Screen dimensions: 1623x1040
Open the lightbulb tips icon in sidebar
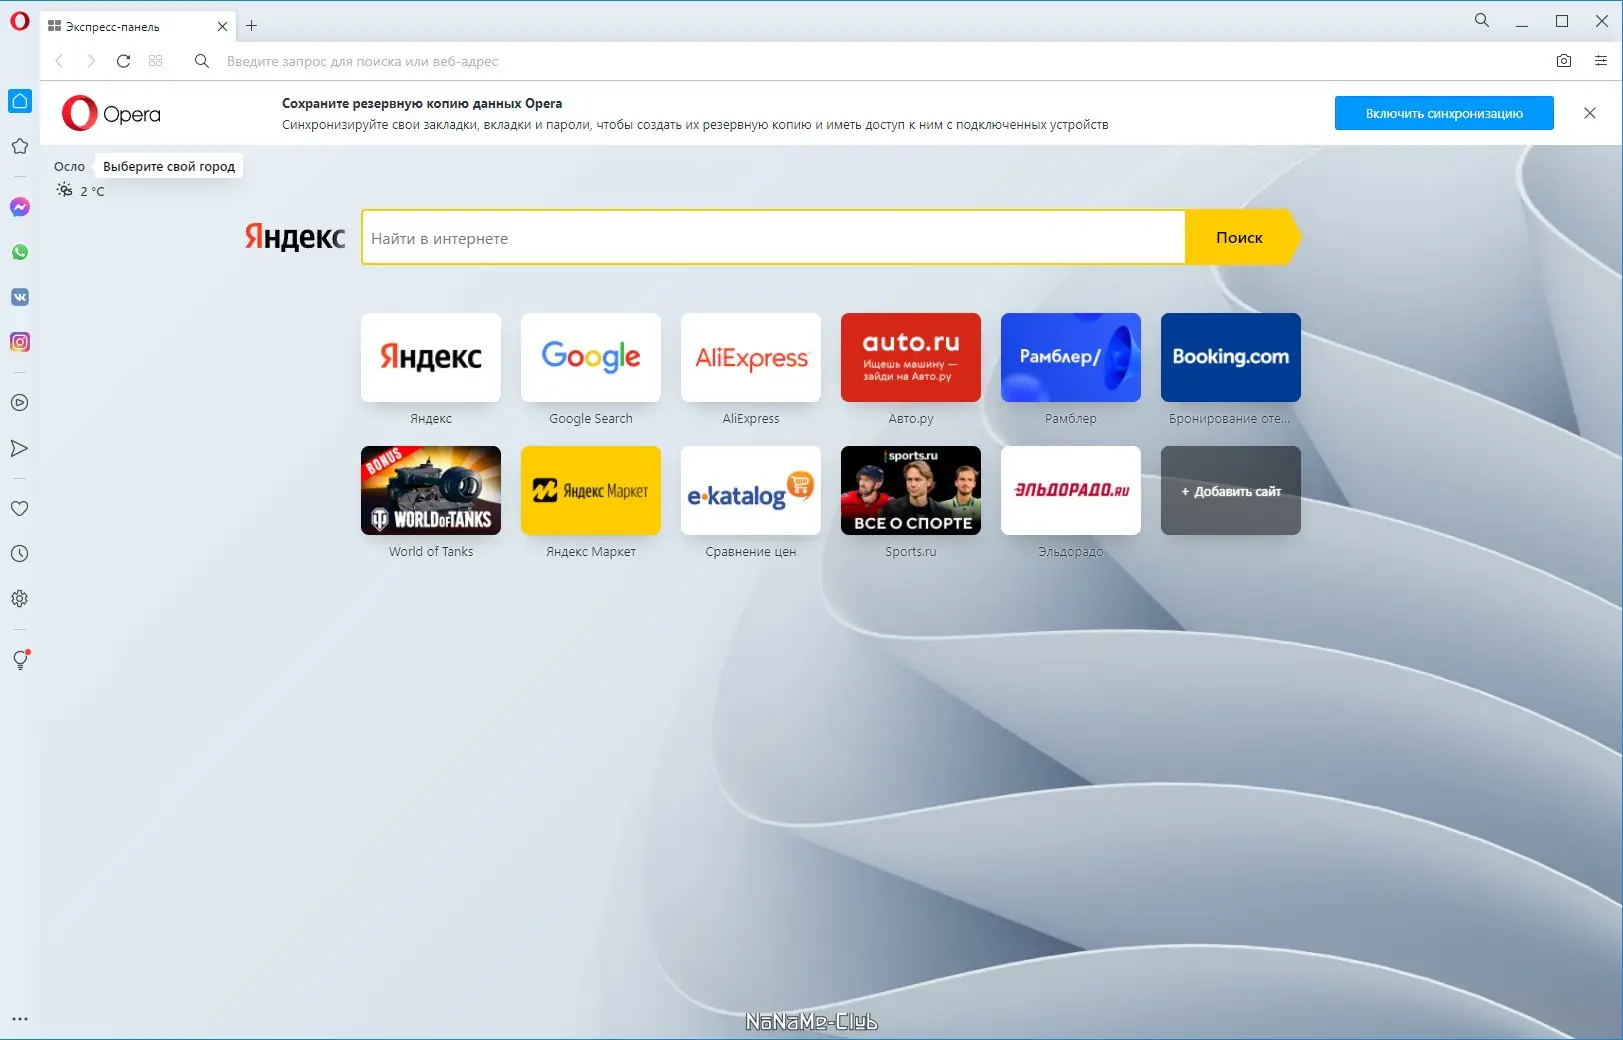click(20, 660)
